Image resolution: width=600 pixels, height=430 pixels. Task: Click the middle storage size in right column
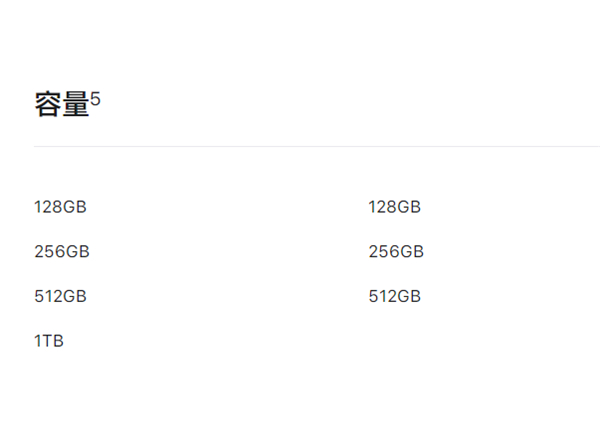[x=396, y=252]
